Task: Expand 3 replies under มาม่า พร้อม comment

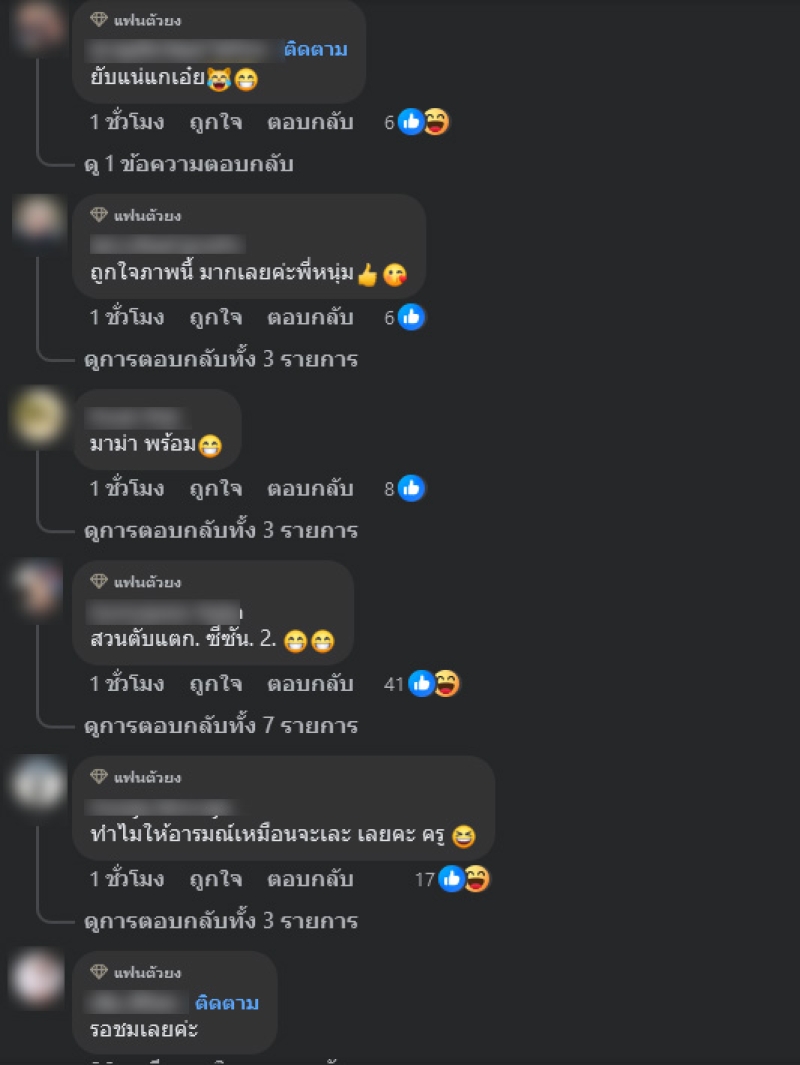Action: [221, 530]
